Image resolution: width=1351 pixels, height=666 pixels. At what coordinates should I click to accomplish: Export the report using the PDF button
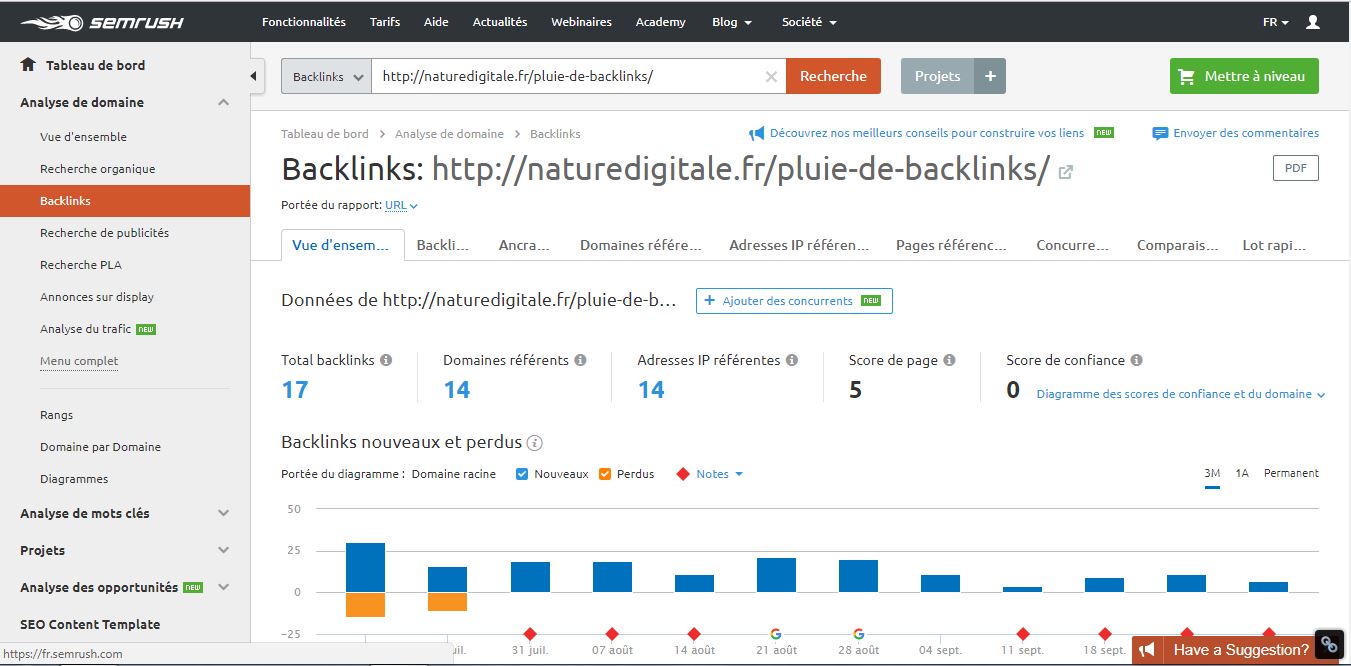tap(1295, 167)
